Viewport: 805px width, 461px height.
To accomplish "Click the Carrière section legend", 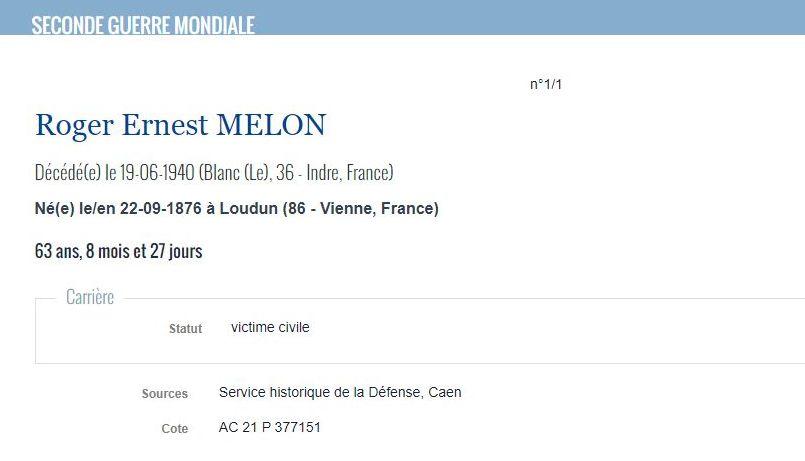I will [x=90, y=297].
